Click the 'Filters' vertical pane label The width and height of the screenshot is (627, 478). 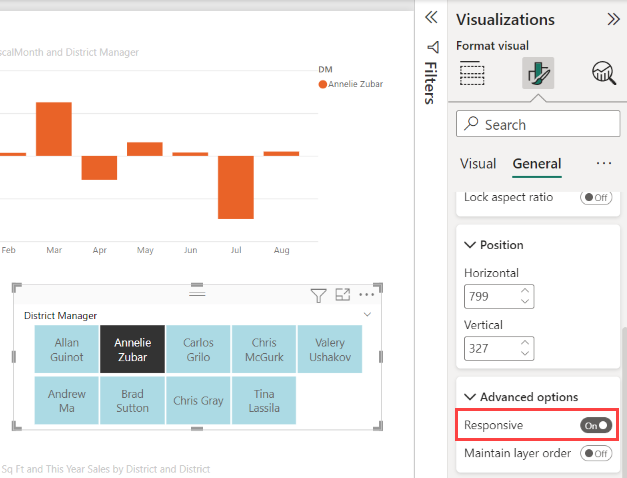pos(430,83)
